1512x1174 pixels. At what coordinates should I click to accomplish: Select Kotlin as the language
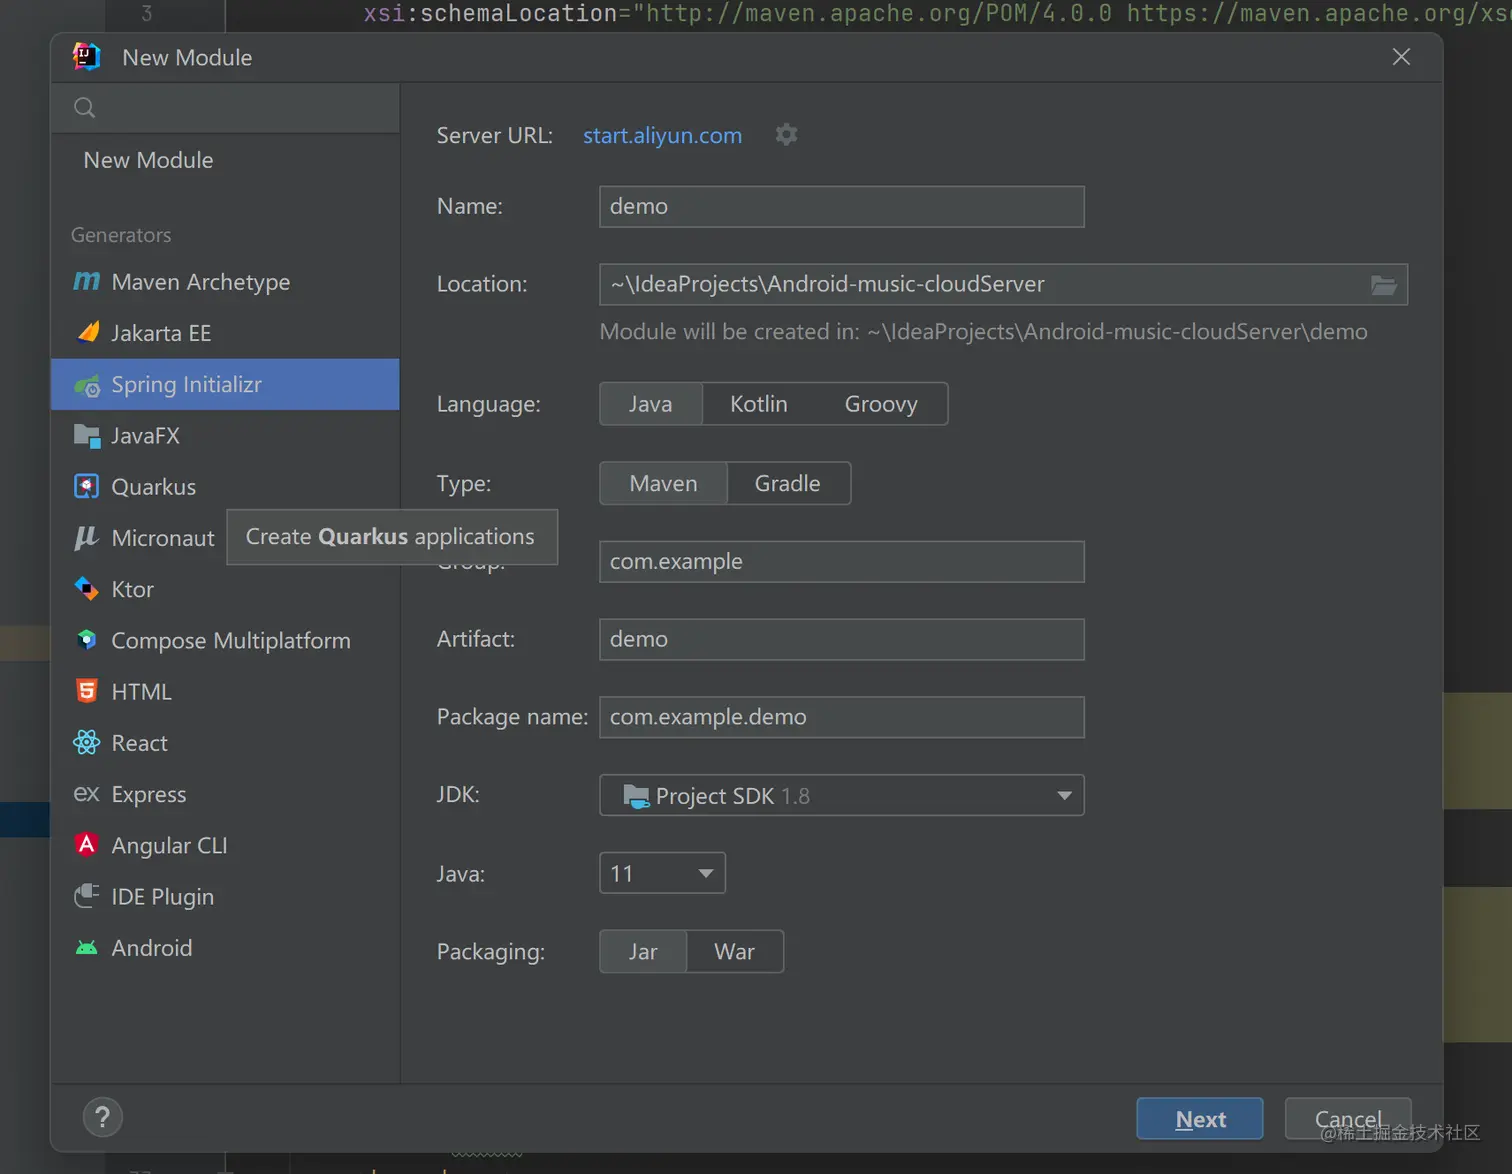(759, 404)
